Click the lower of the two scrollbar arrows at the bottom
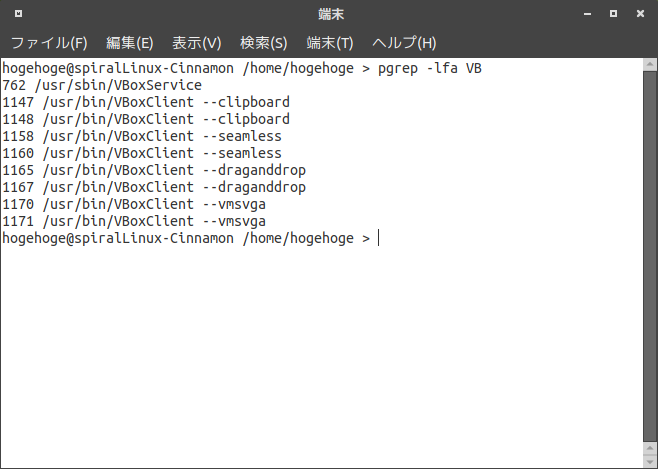This screenshot has width=658, height=469. 650,461
